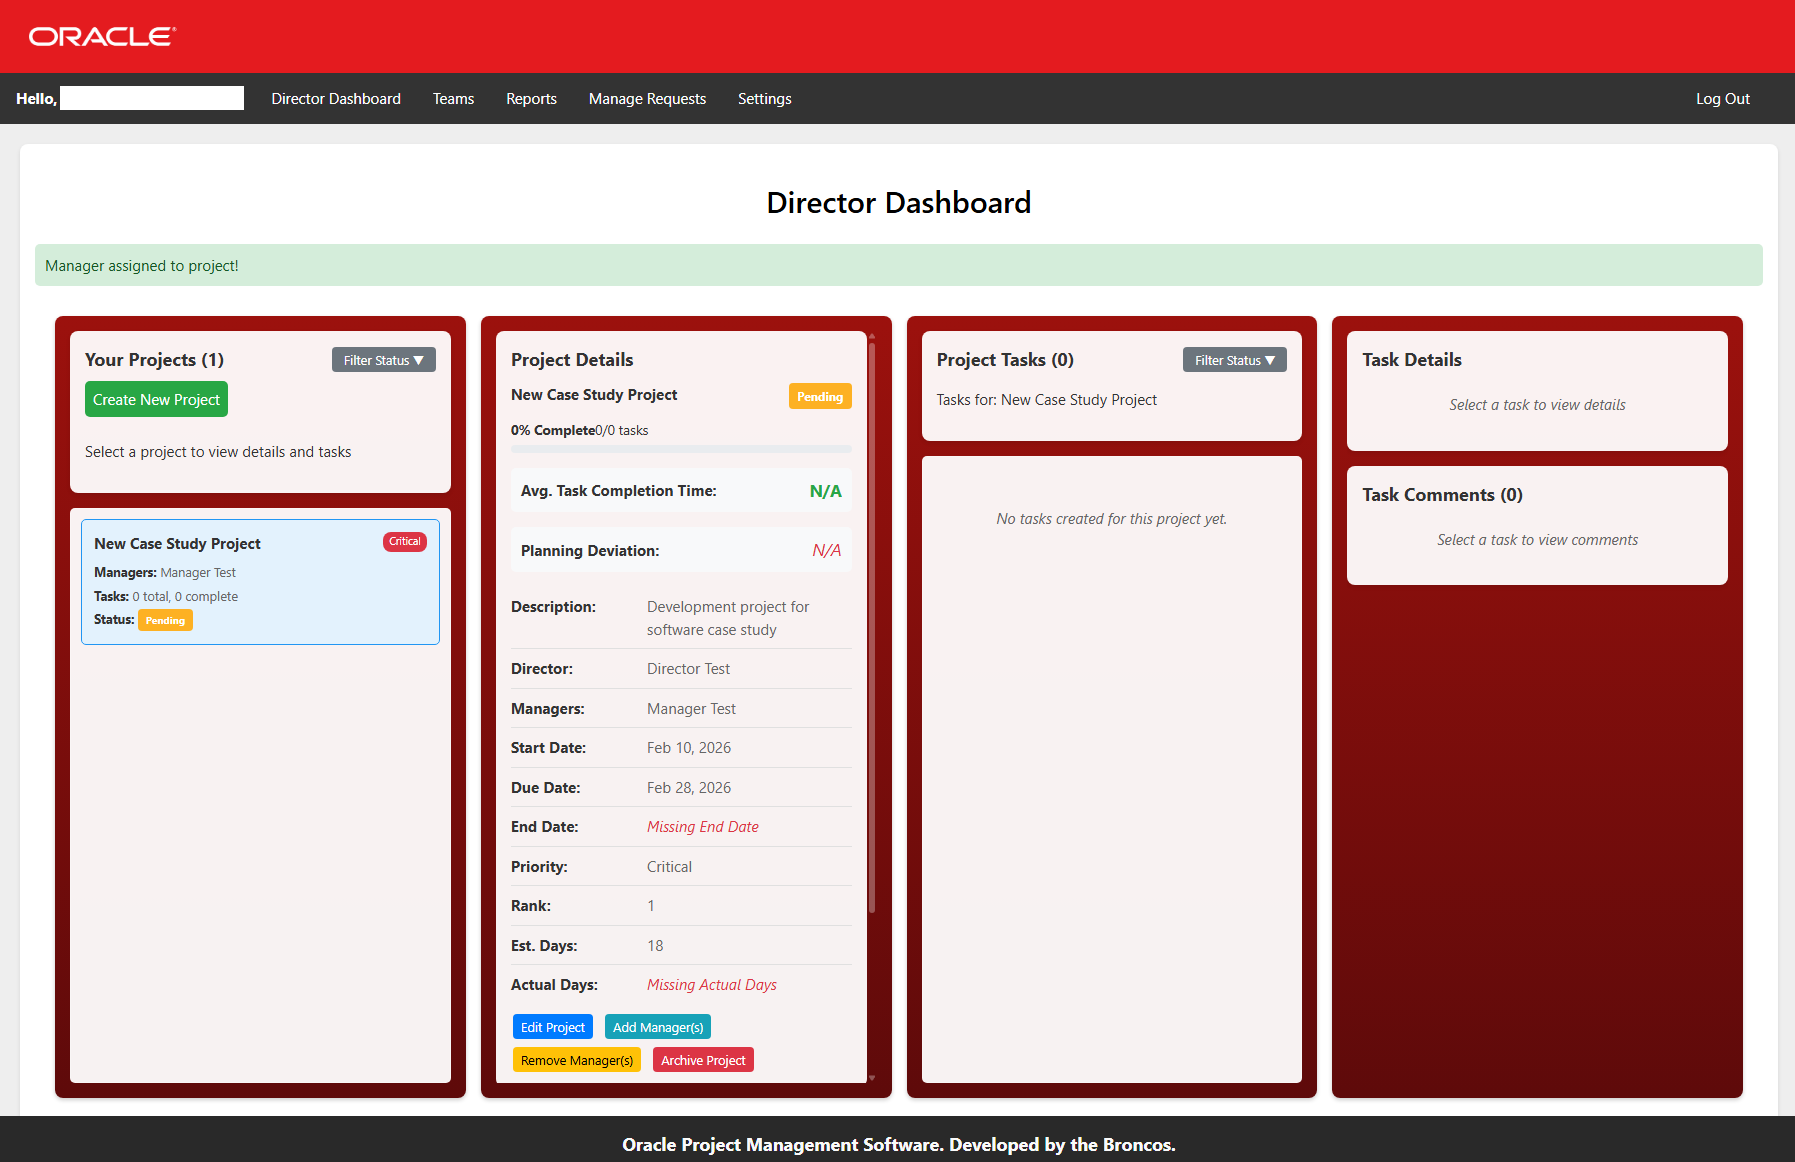Click the task completion progress bar
Viewport: 1795px width, 1162px height.
tap(680, 449)
